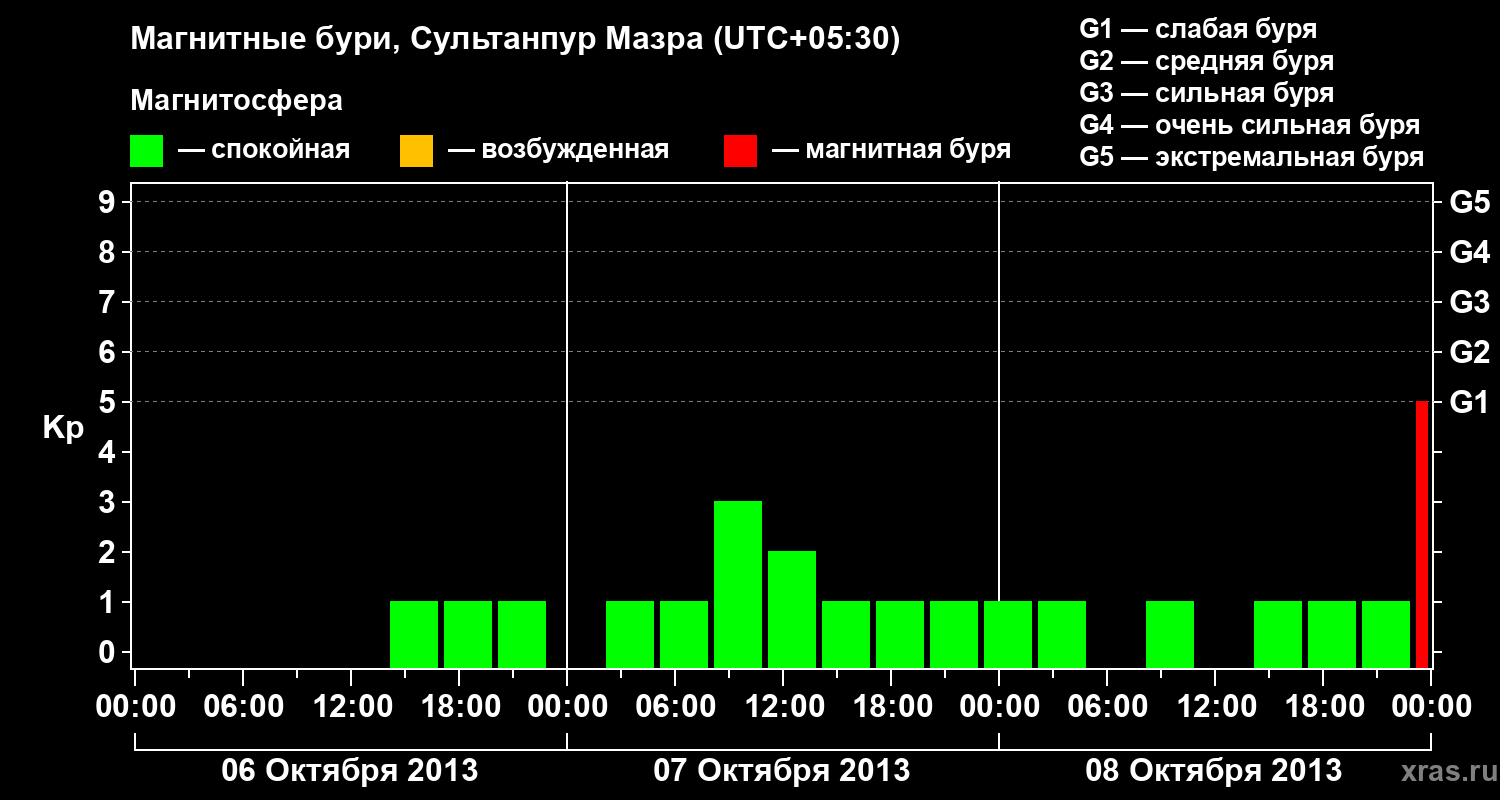Click the 'G1 — слабая буря' legend line
Image resolution: width=1500 pixels, height=800 pixels.
pos(1198,29)
